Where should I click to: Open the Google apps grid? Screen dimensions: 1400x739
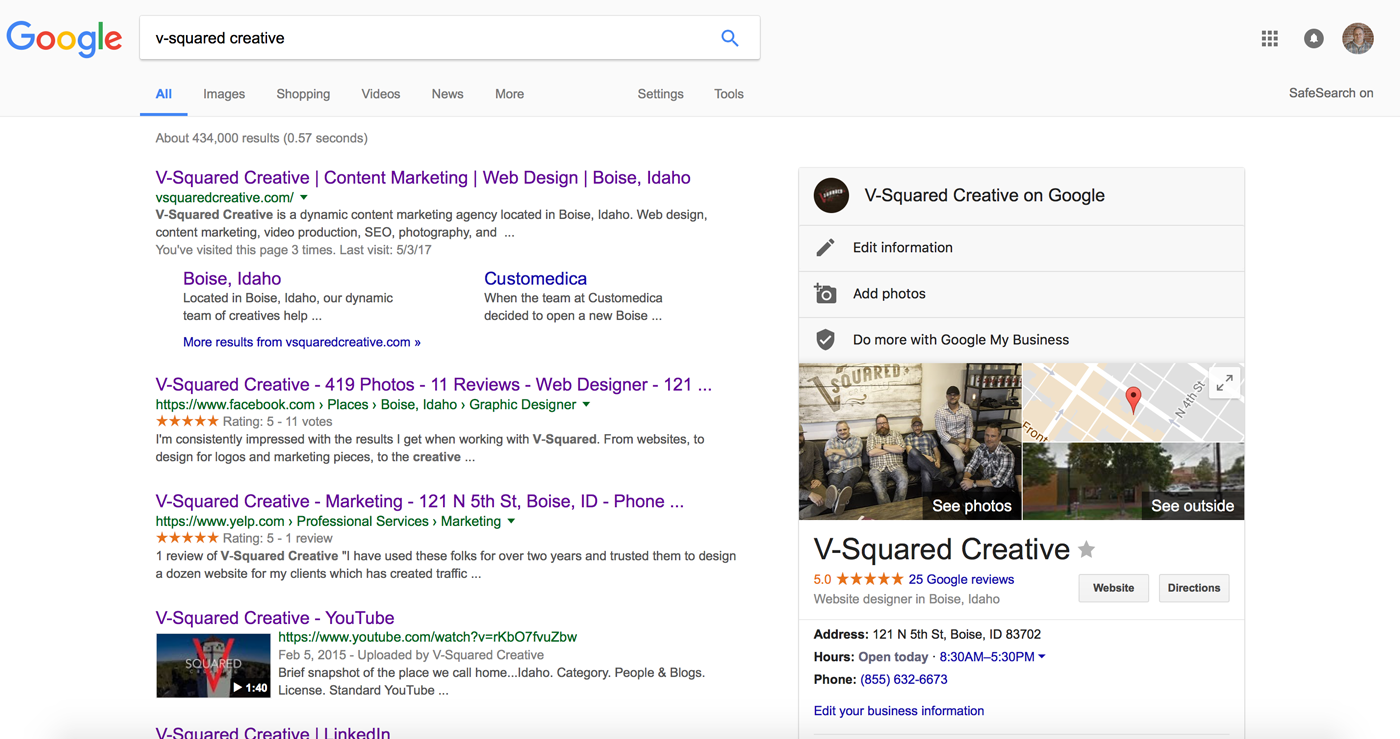pos(1270,38)
